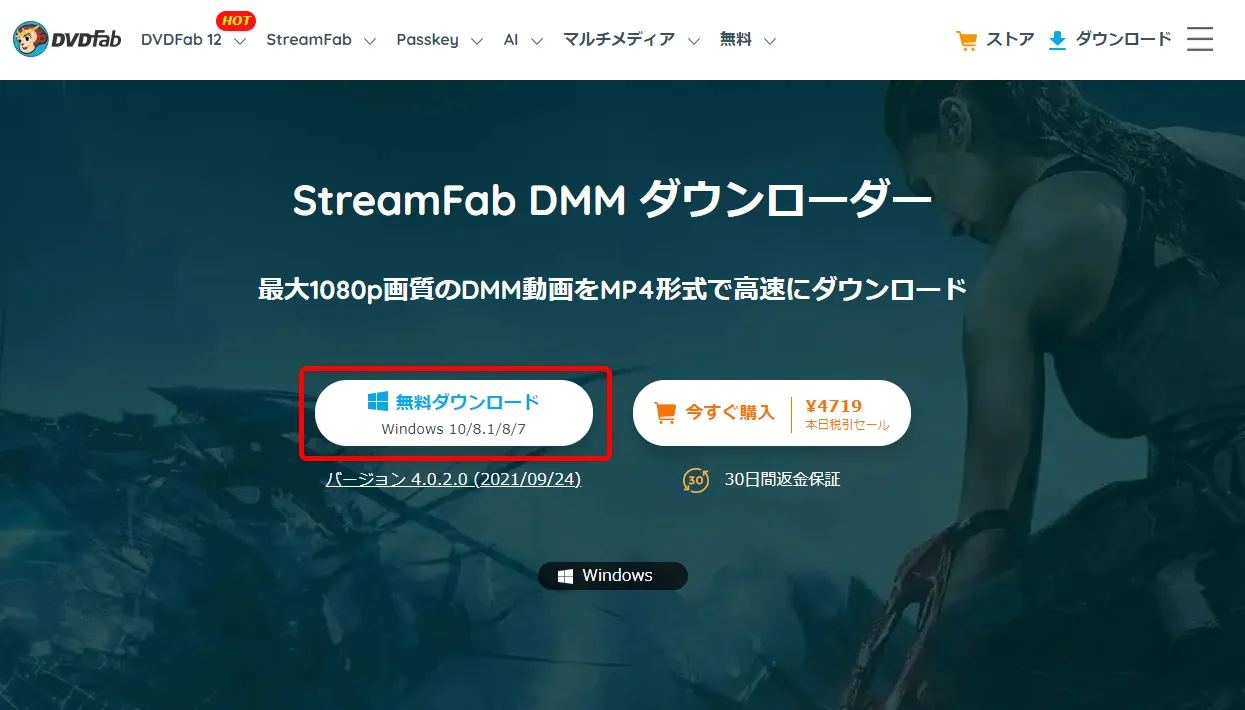This screenshot has height=710, width=1245.
Task: Select the Windows platform pill
Action: [613, 576]
